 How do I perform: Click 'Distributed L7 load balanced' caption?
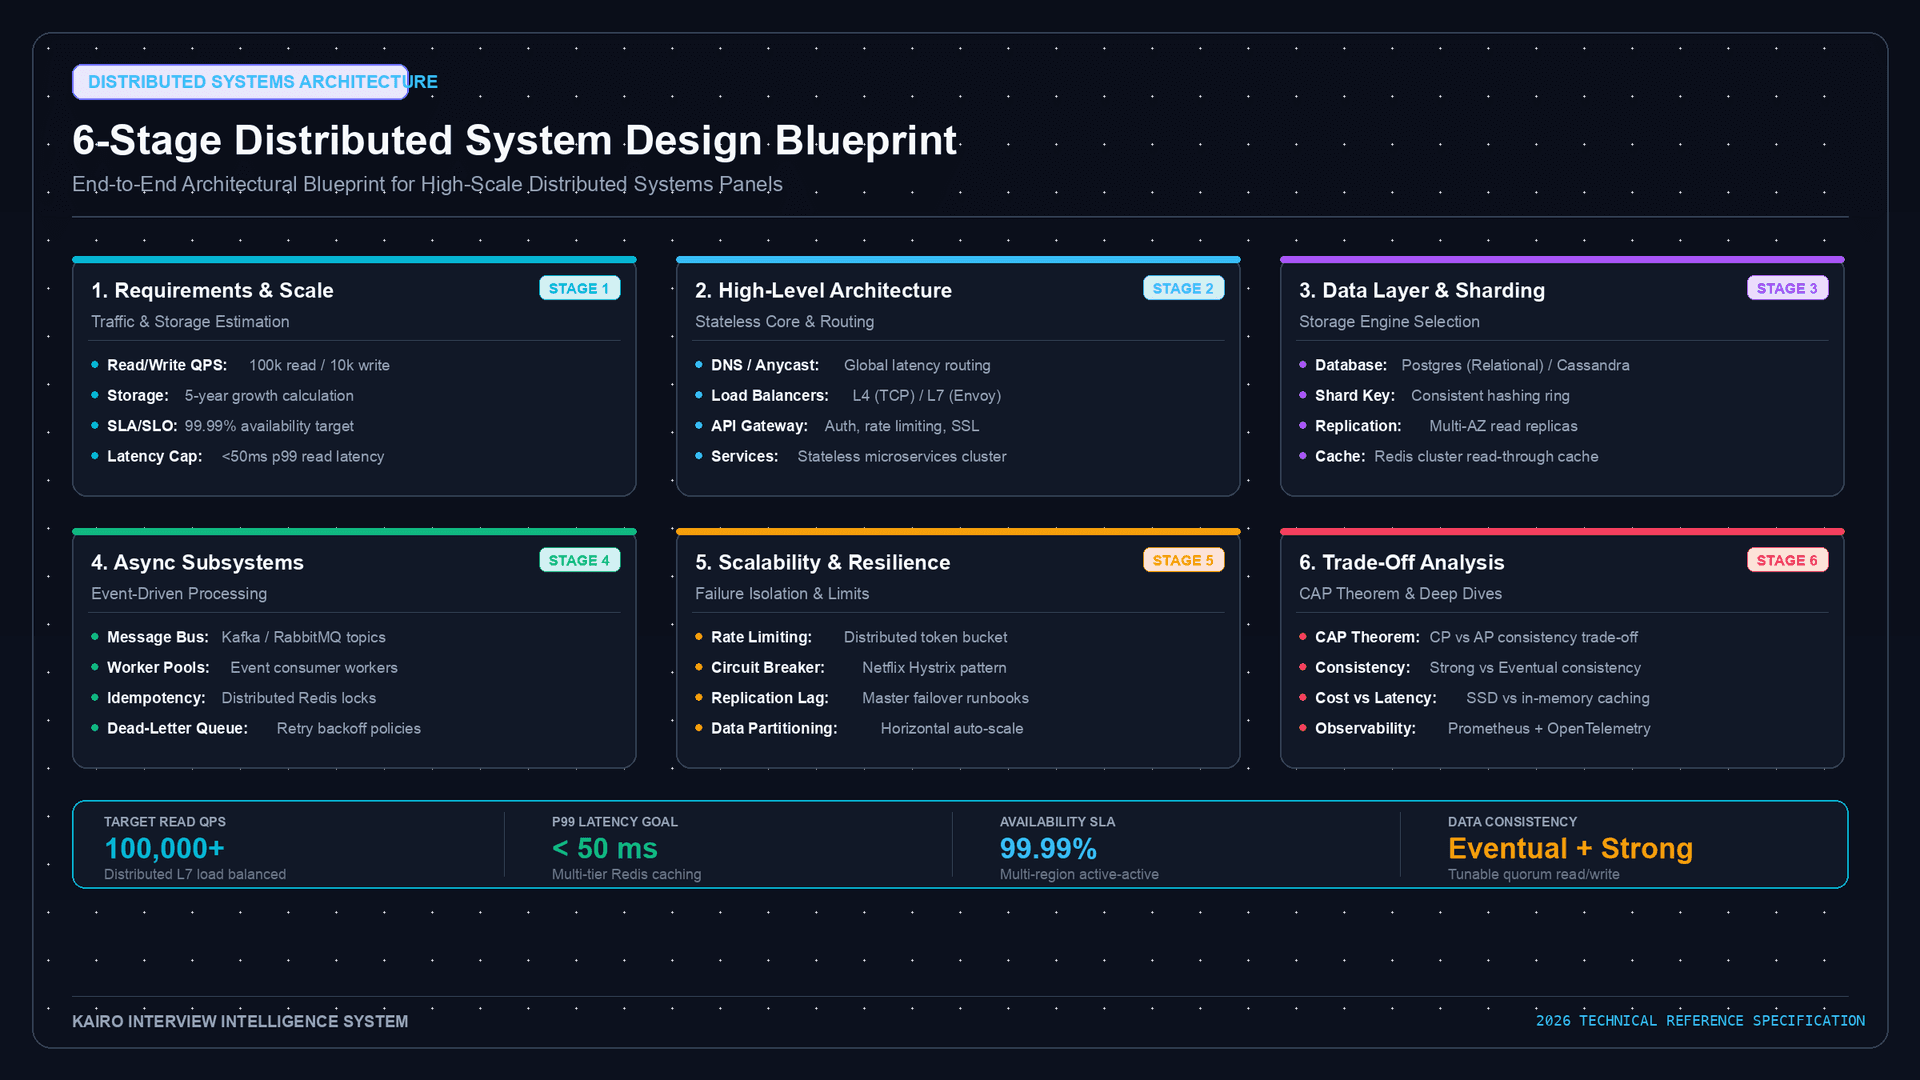[195, 875]
